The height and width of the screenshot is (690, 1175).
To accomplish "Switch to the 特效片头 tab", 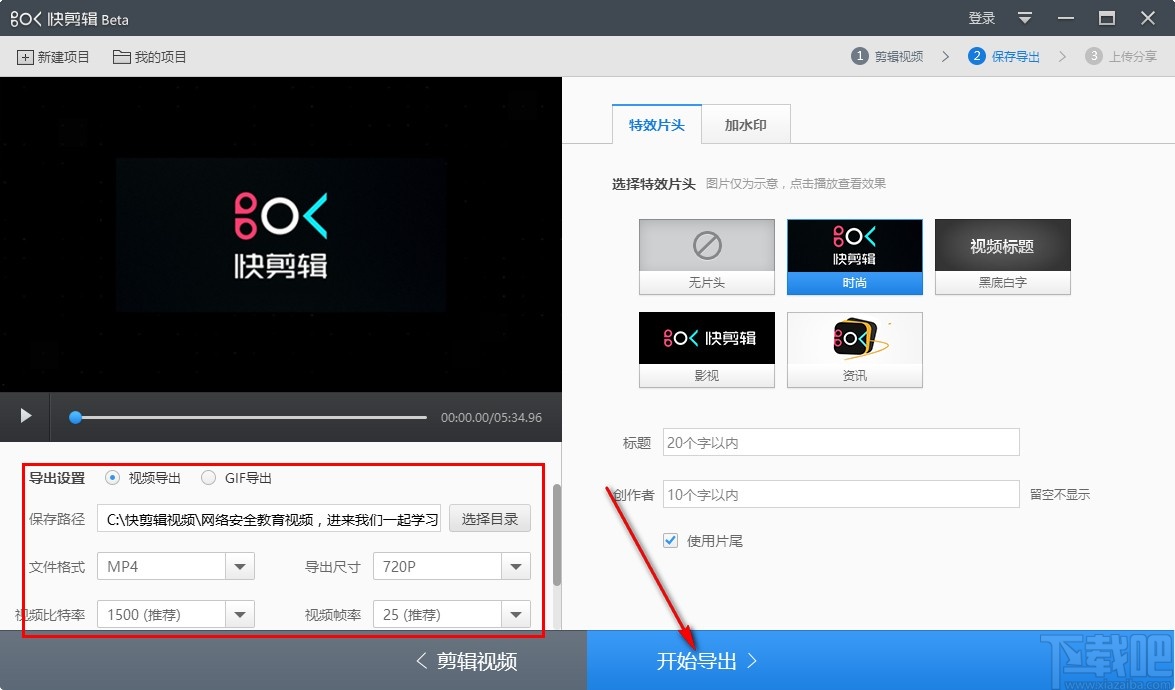I will pyautogui.click(x=656, y=124).
